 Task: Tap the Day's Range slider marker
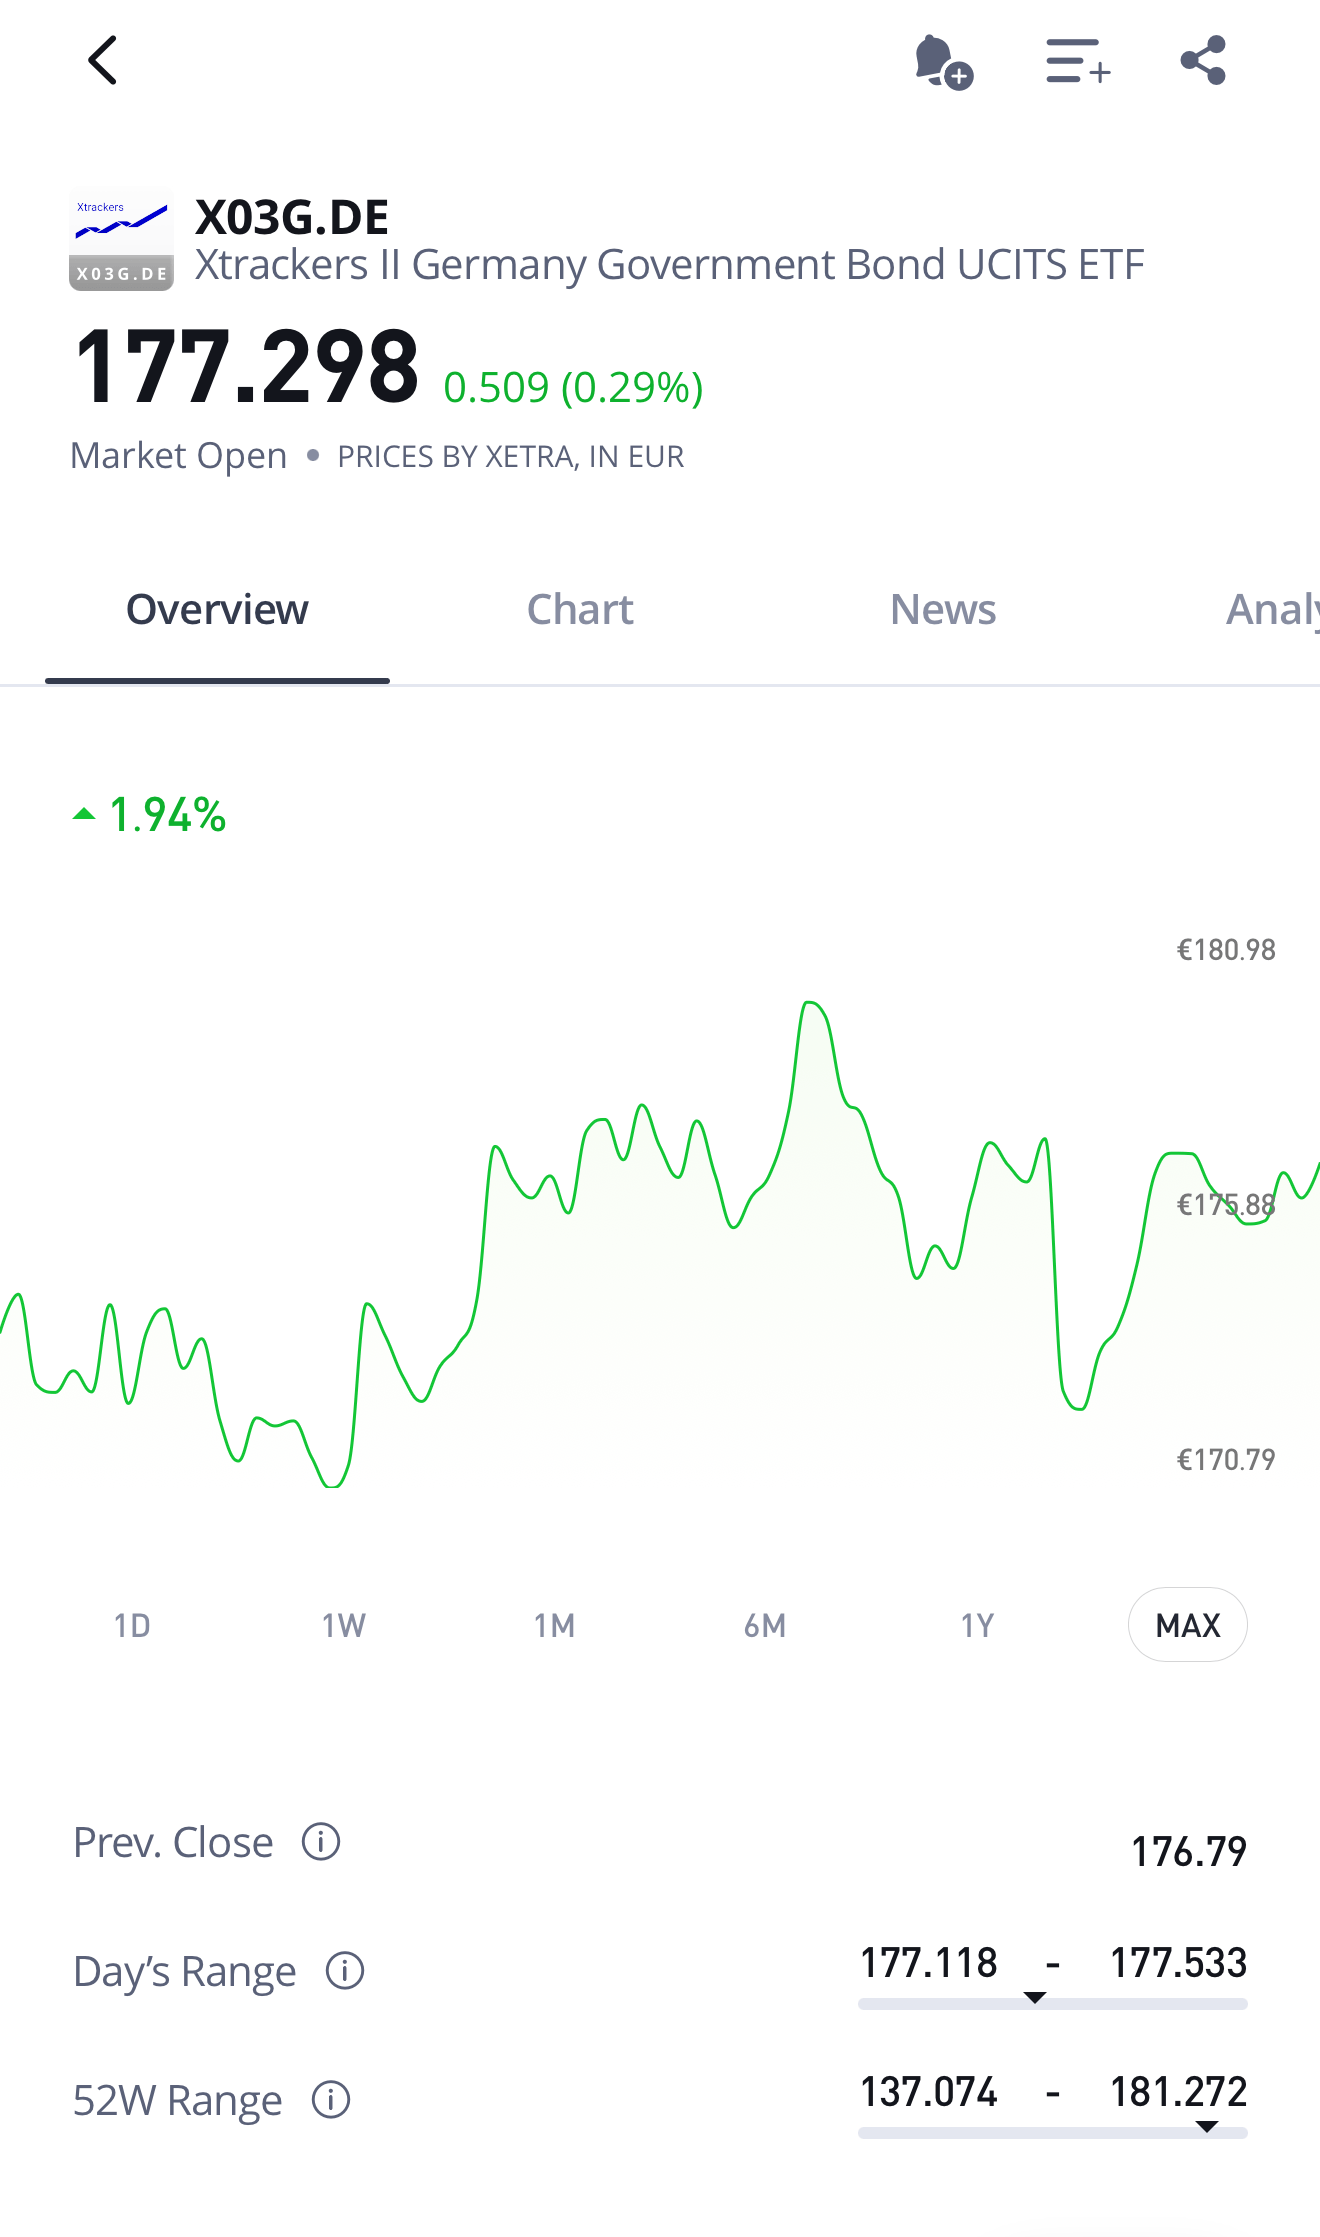click(1035, 1998)
